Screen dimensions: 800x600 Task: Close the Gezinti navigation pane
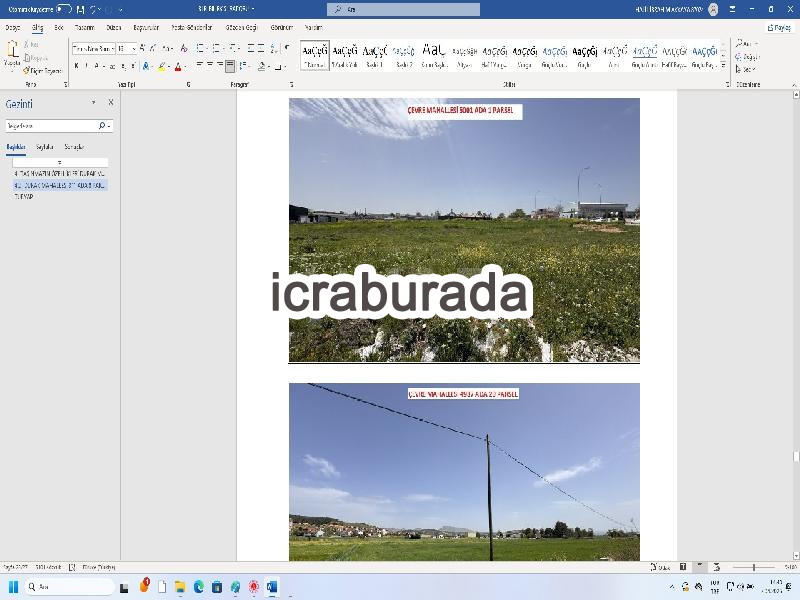111,103
